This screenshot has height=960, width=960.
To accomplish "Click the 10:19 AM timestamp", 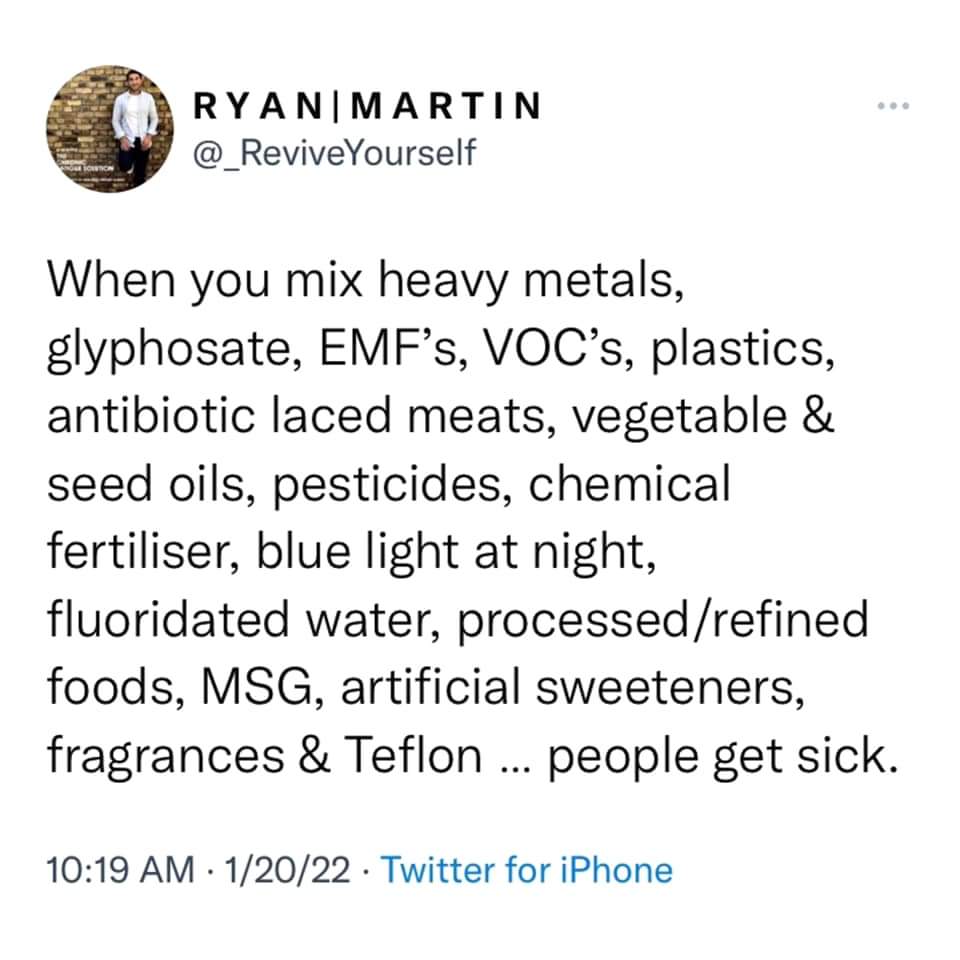I will (x=120, y=870).
